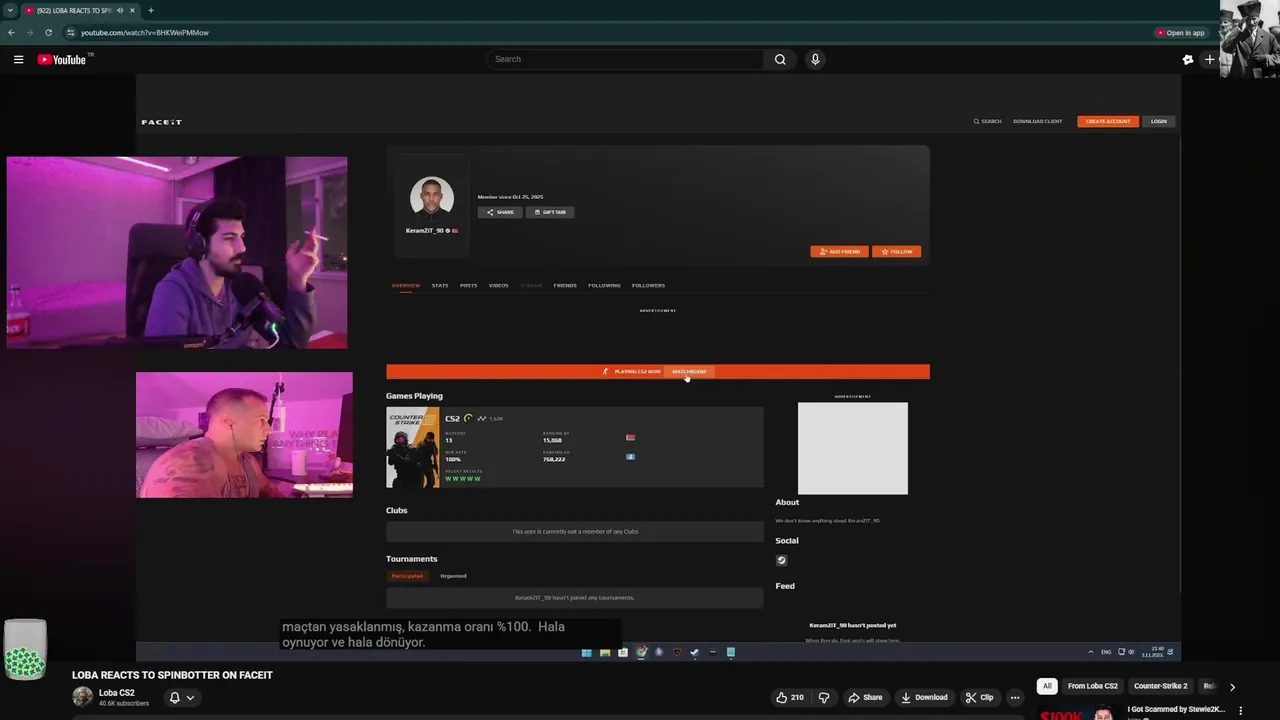
Task: Switch to the Followers profile tab
Action: tap(648, 286)
